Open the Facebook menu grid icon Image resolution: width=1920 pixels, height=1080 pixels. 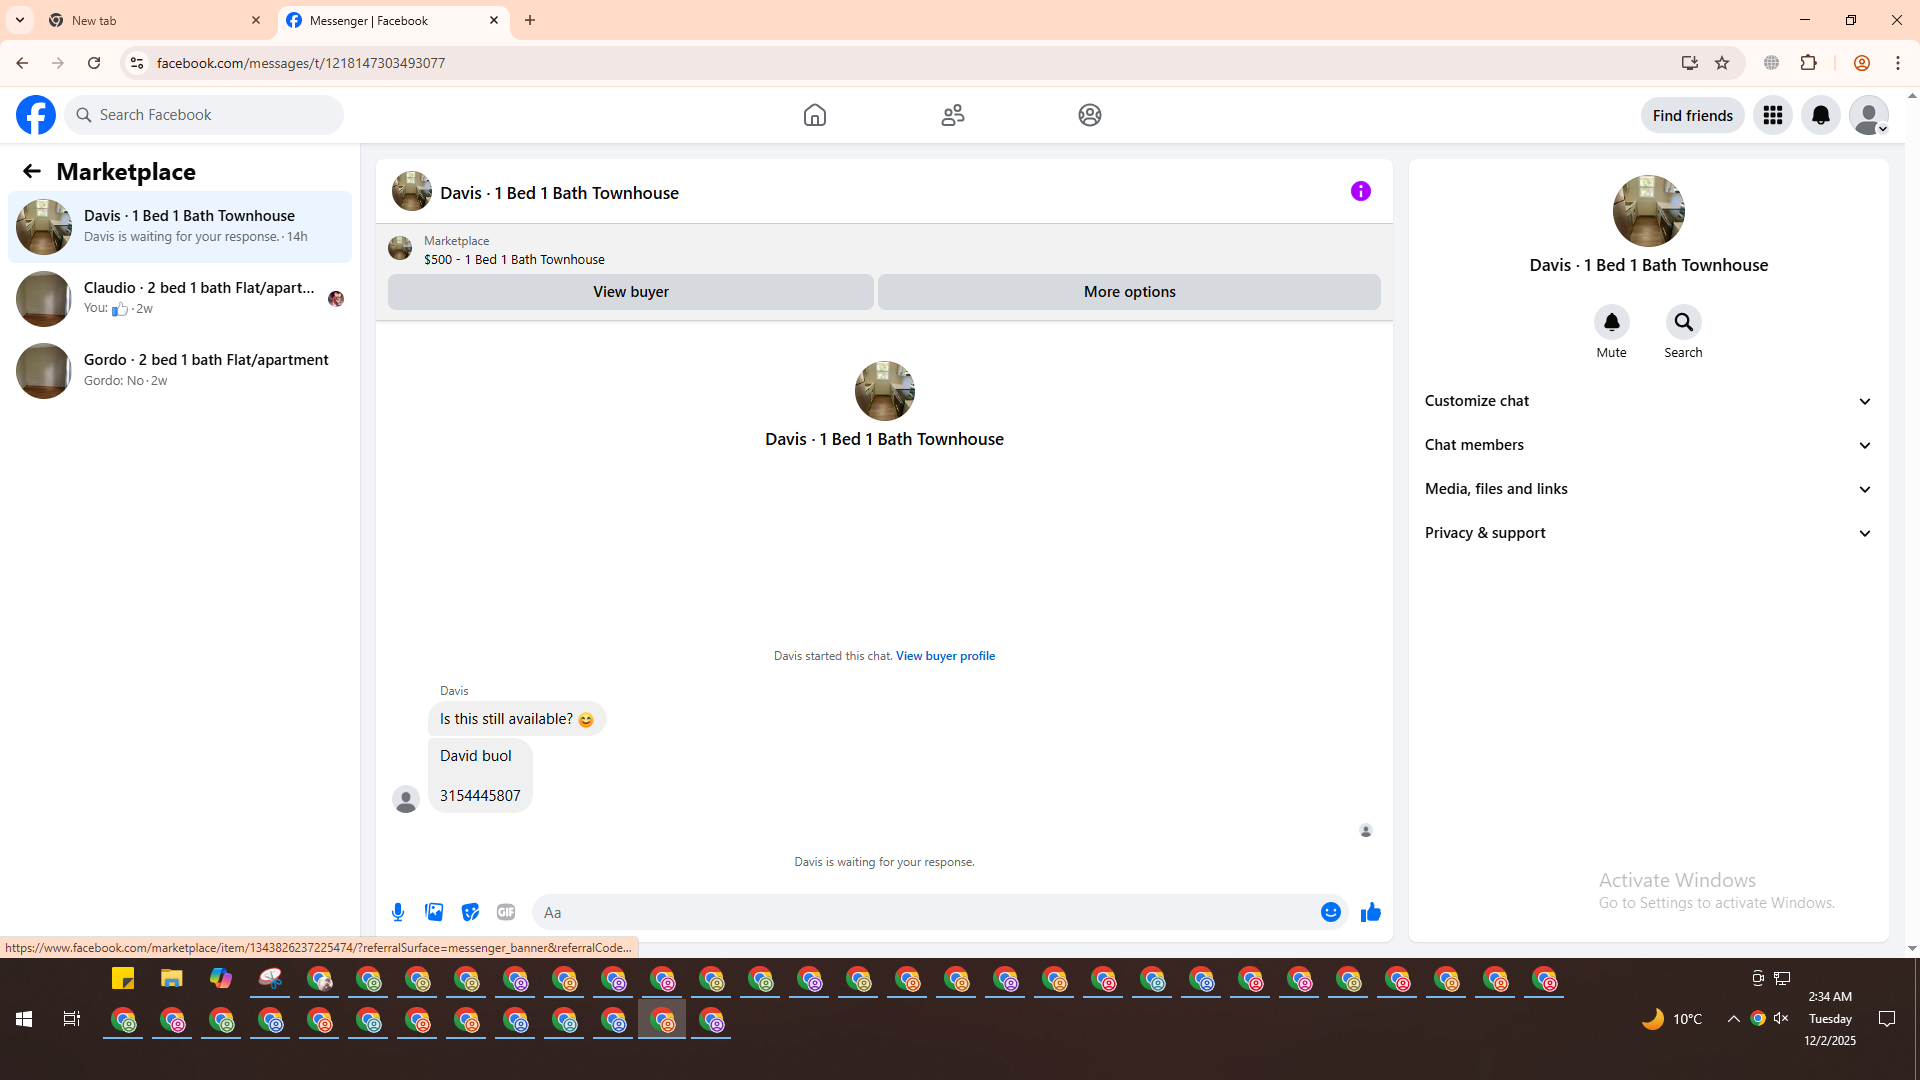tap(1772, 115)
